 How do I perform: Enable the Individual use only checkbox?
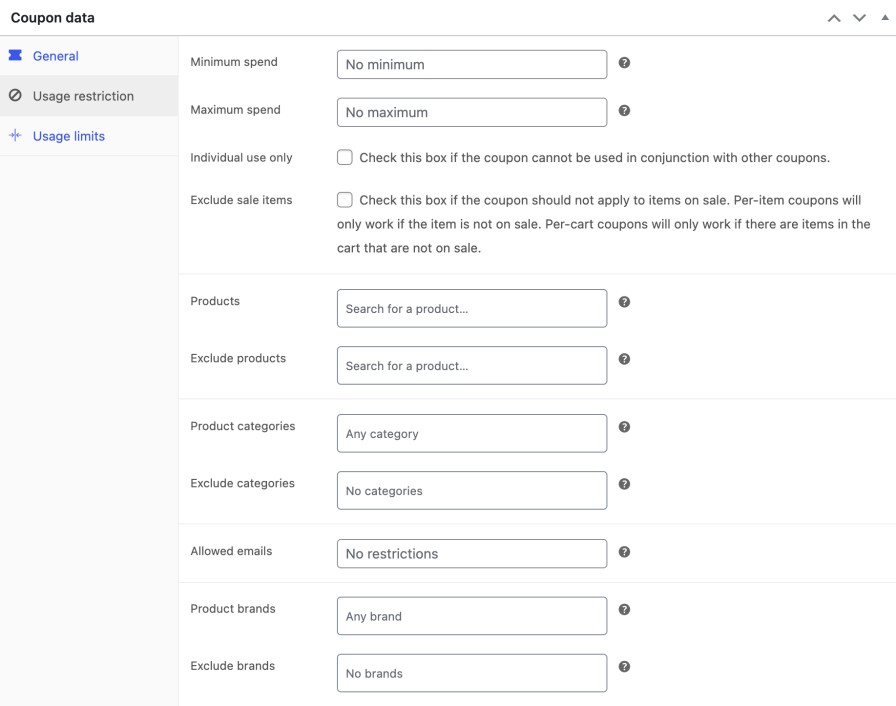click(345, 157)
